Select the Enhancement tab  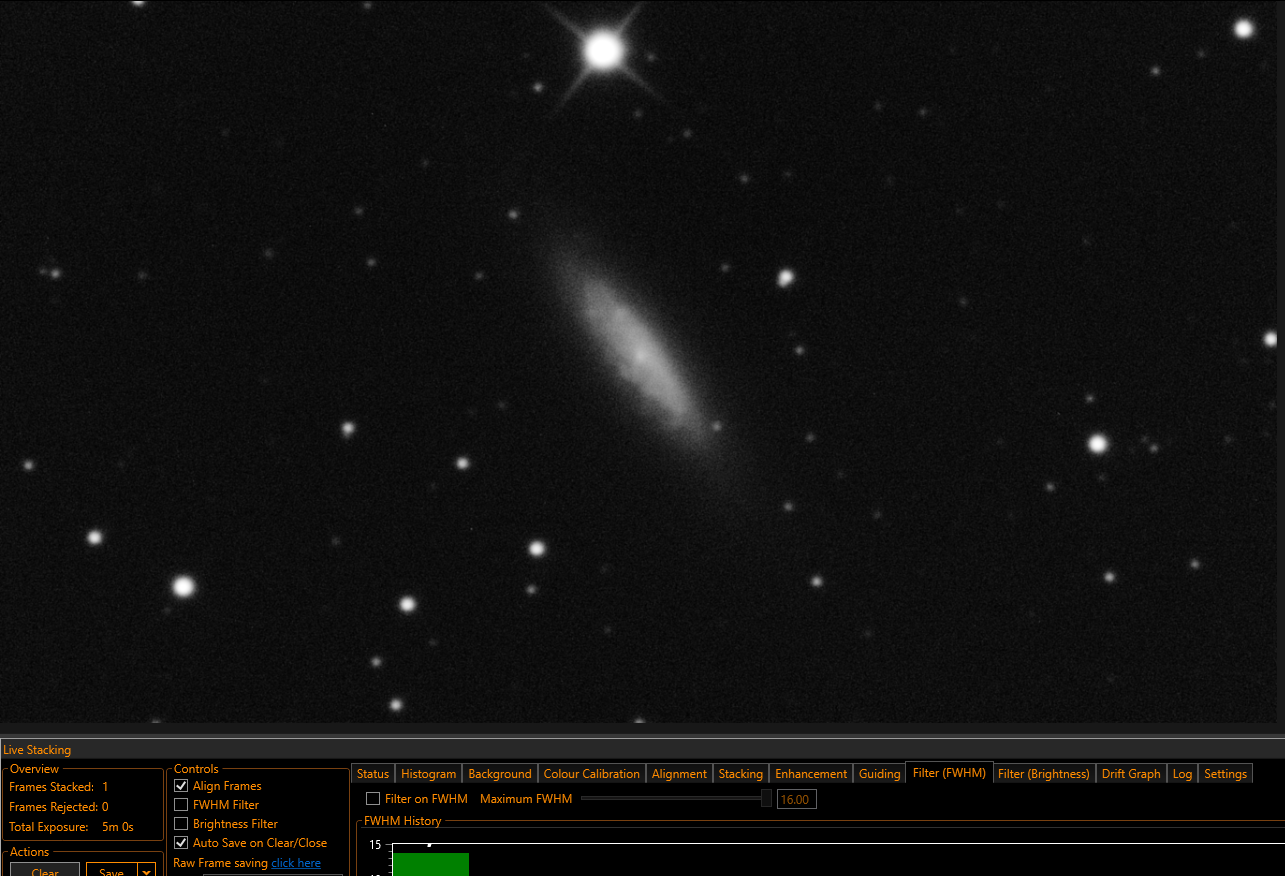[811, 774]
